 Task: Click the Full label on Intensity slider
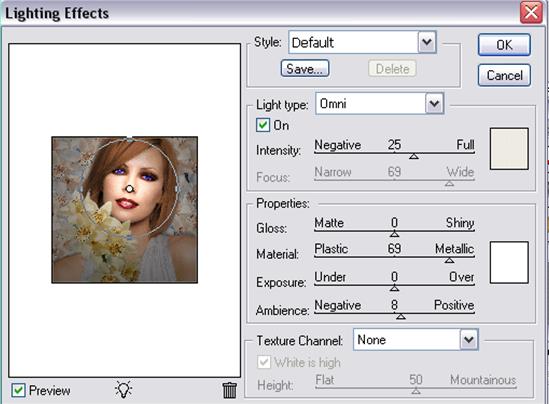(x=465, y=145)
